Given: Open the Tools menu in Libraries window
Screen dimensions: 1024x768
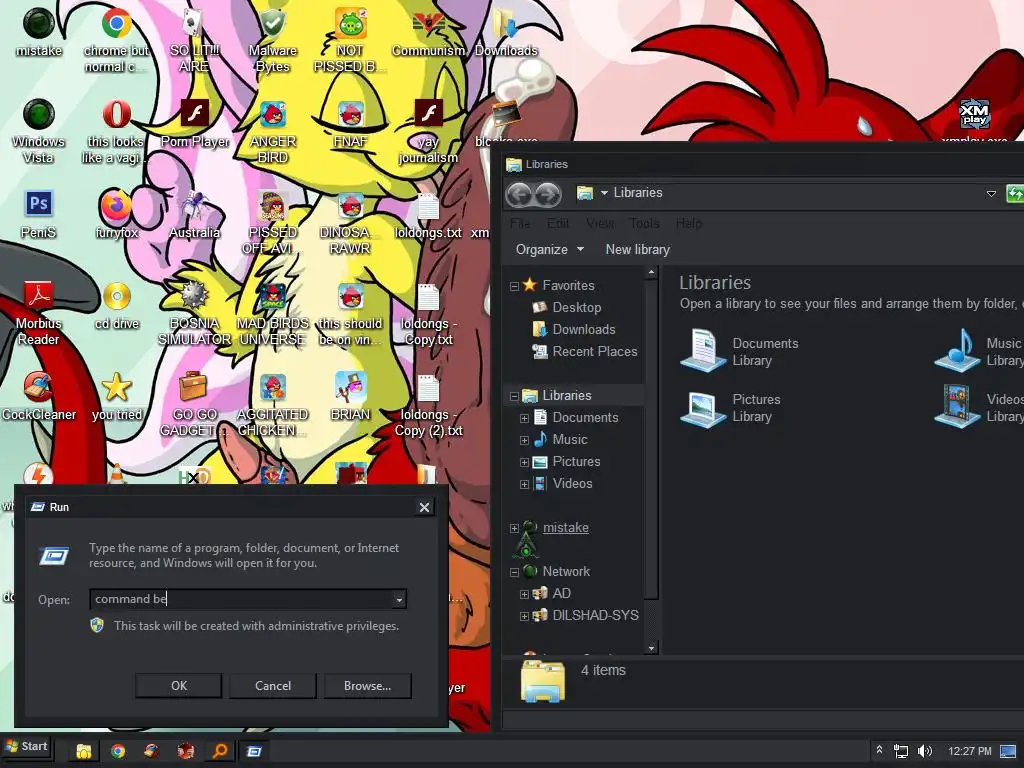Looking at the screenshot, I should pyautogui.click(x=645, y=223).
